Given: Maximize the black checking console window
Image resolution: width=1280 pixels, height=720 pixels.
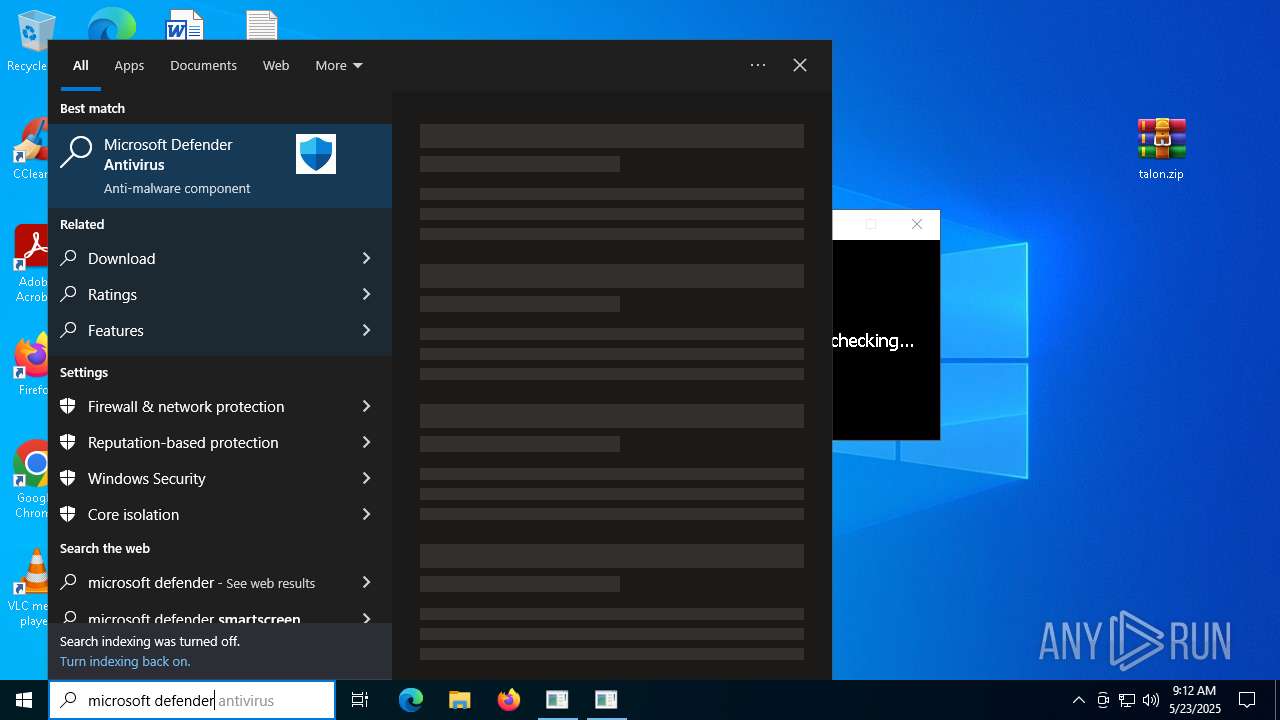Looking at the screenshot, I should click(x=871, y=225).
